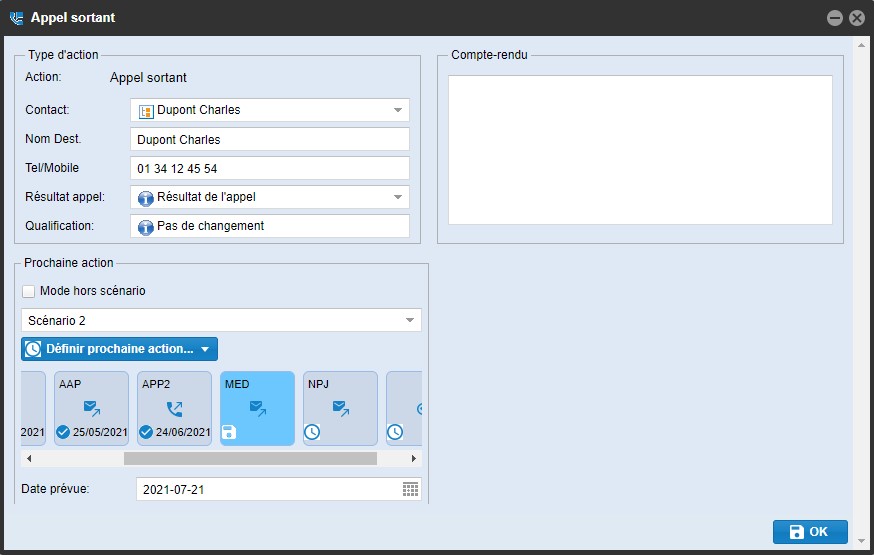Click the Tel/Mobile number field
Viewport: 874px width, 555px height.
pos(270,169)
